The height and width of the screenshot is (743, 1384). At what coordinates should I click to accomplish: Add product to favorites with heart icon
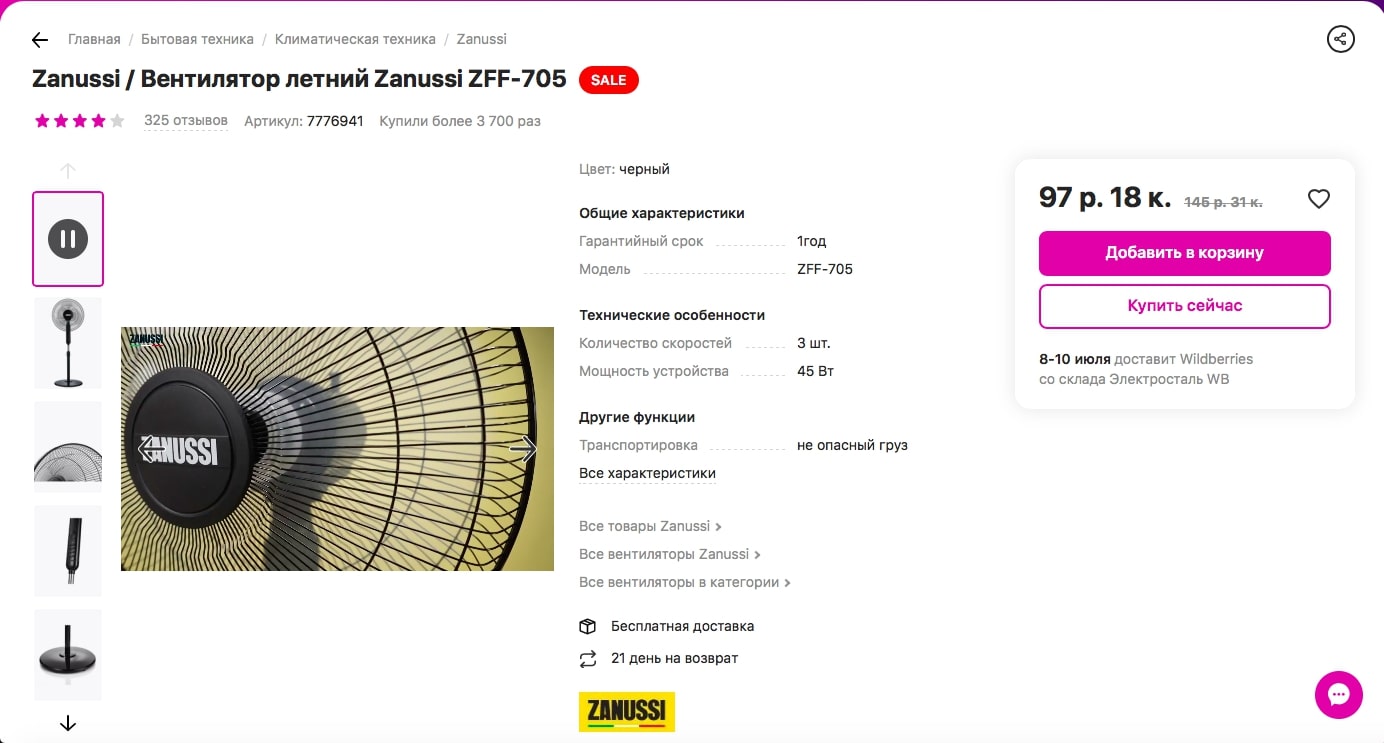pyautogui.click(x=1319, y=199)
